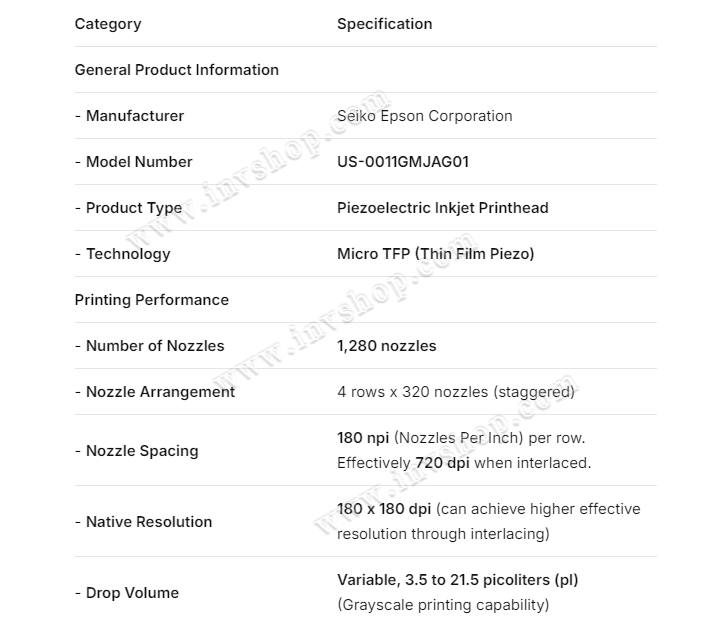Select the General Product Information section heading

(176, 70)
